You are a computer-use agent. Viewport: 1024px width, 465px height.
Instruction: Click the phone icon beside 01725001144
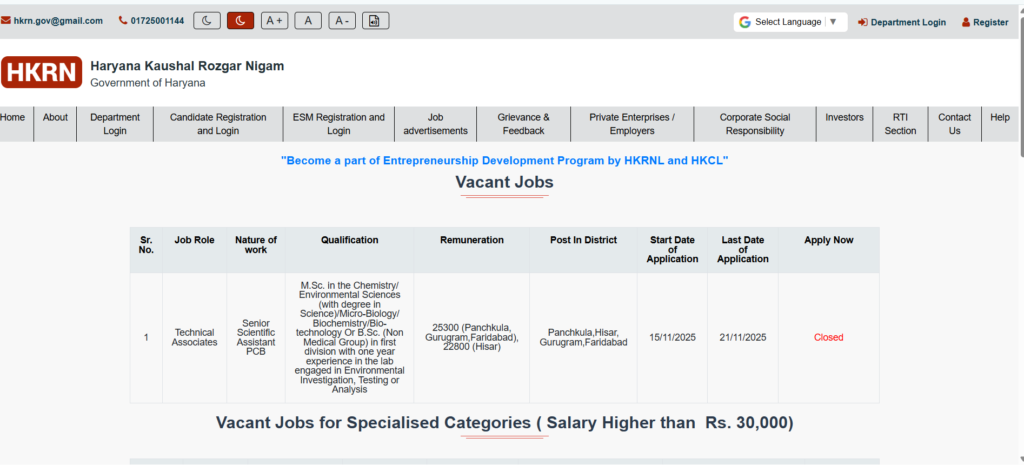click(123, 21)
